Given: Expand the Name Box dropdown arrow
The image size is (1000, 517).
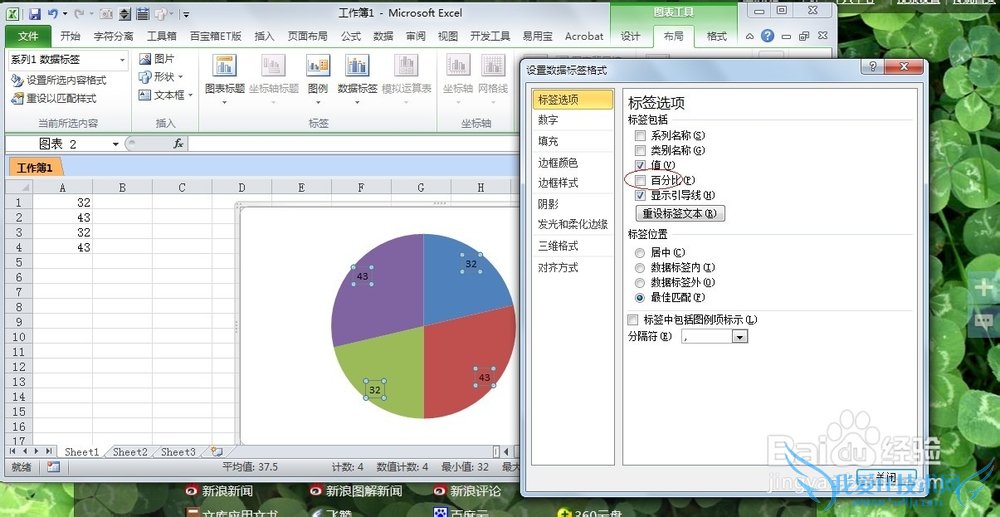Looking at the screenshot, I should tap(116, 144).
